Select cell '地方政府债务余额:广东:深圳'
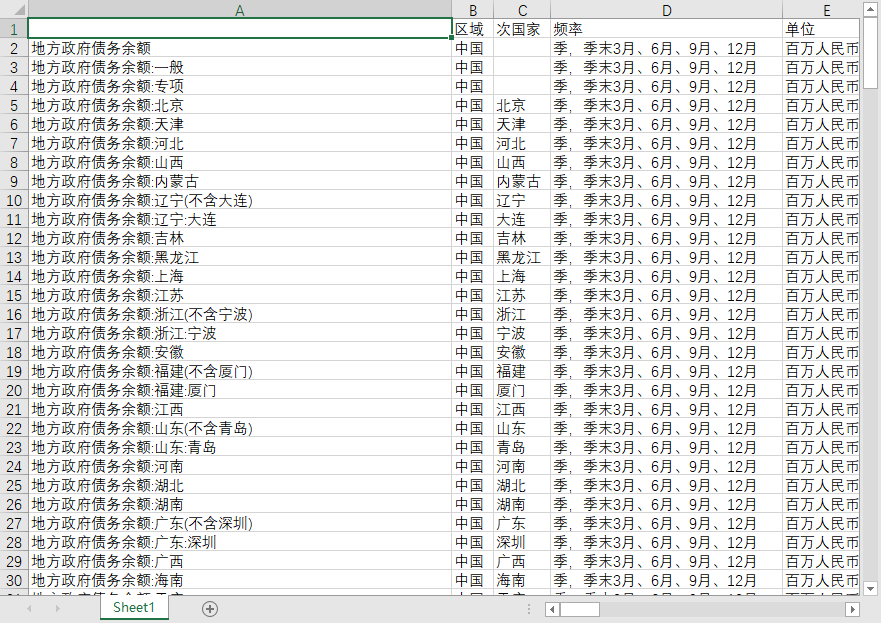The image size is (881, 623). tap(240, 543)
